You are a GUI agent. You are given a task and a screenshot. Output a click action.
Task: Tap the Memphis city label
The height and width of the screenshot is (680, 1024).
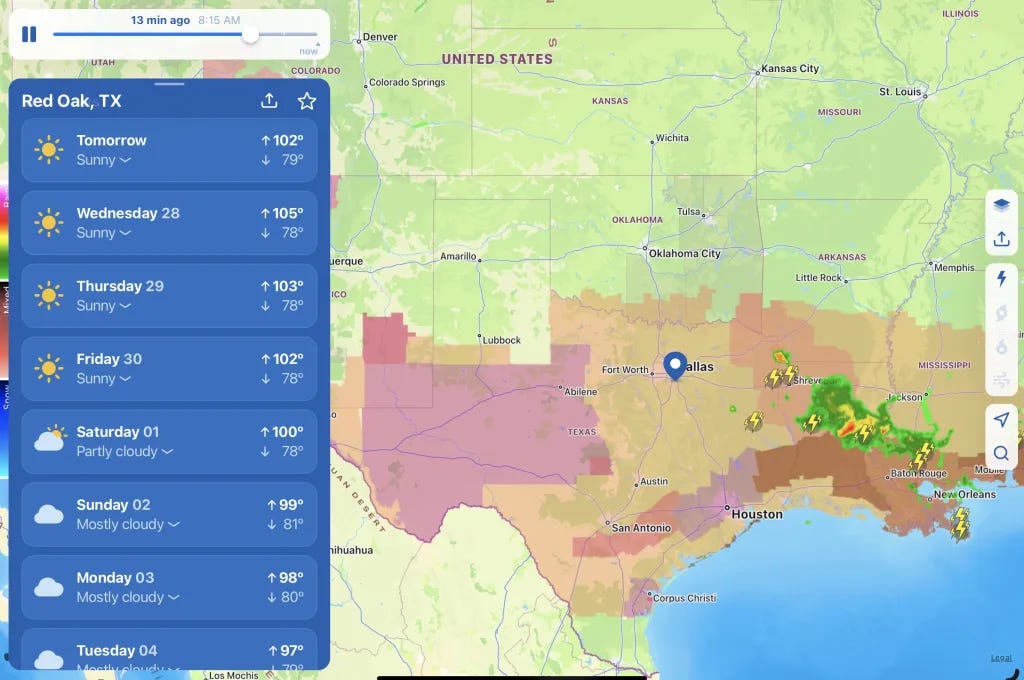click(x=954, y=268)
